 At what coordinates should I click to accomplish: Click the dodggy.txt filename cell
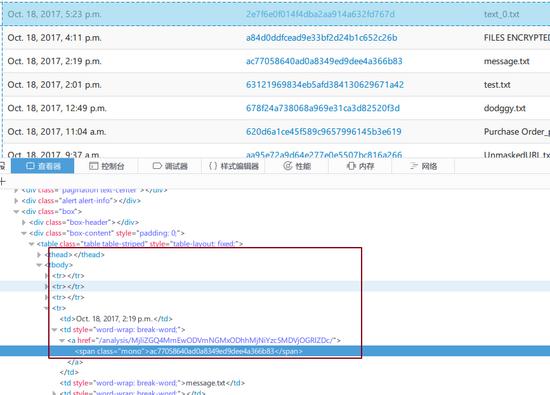(505, 108)
